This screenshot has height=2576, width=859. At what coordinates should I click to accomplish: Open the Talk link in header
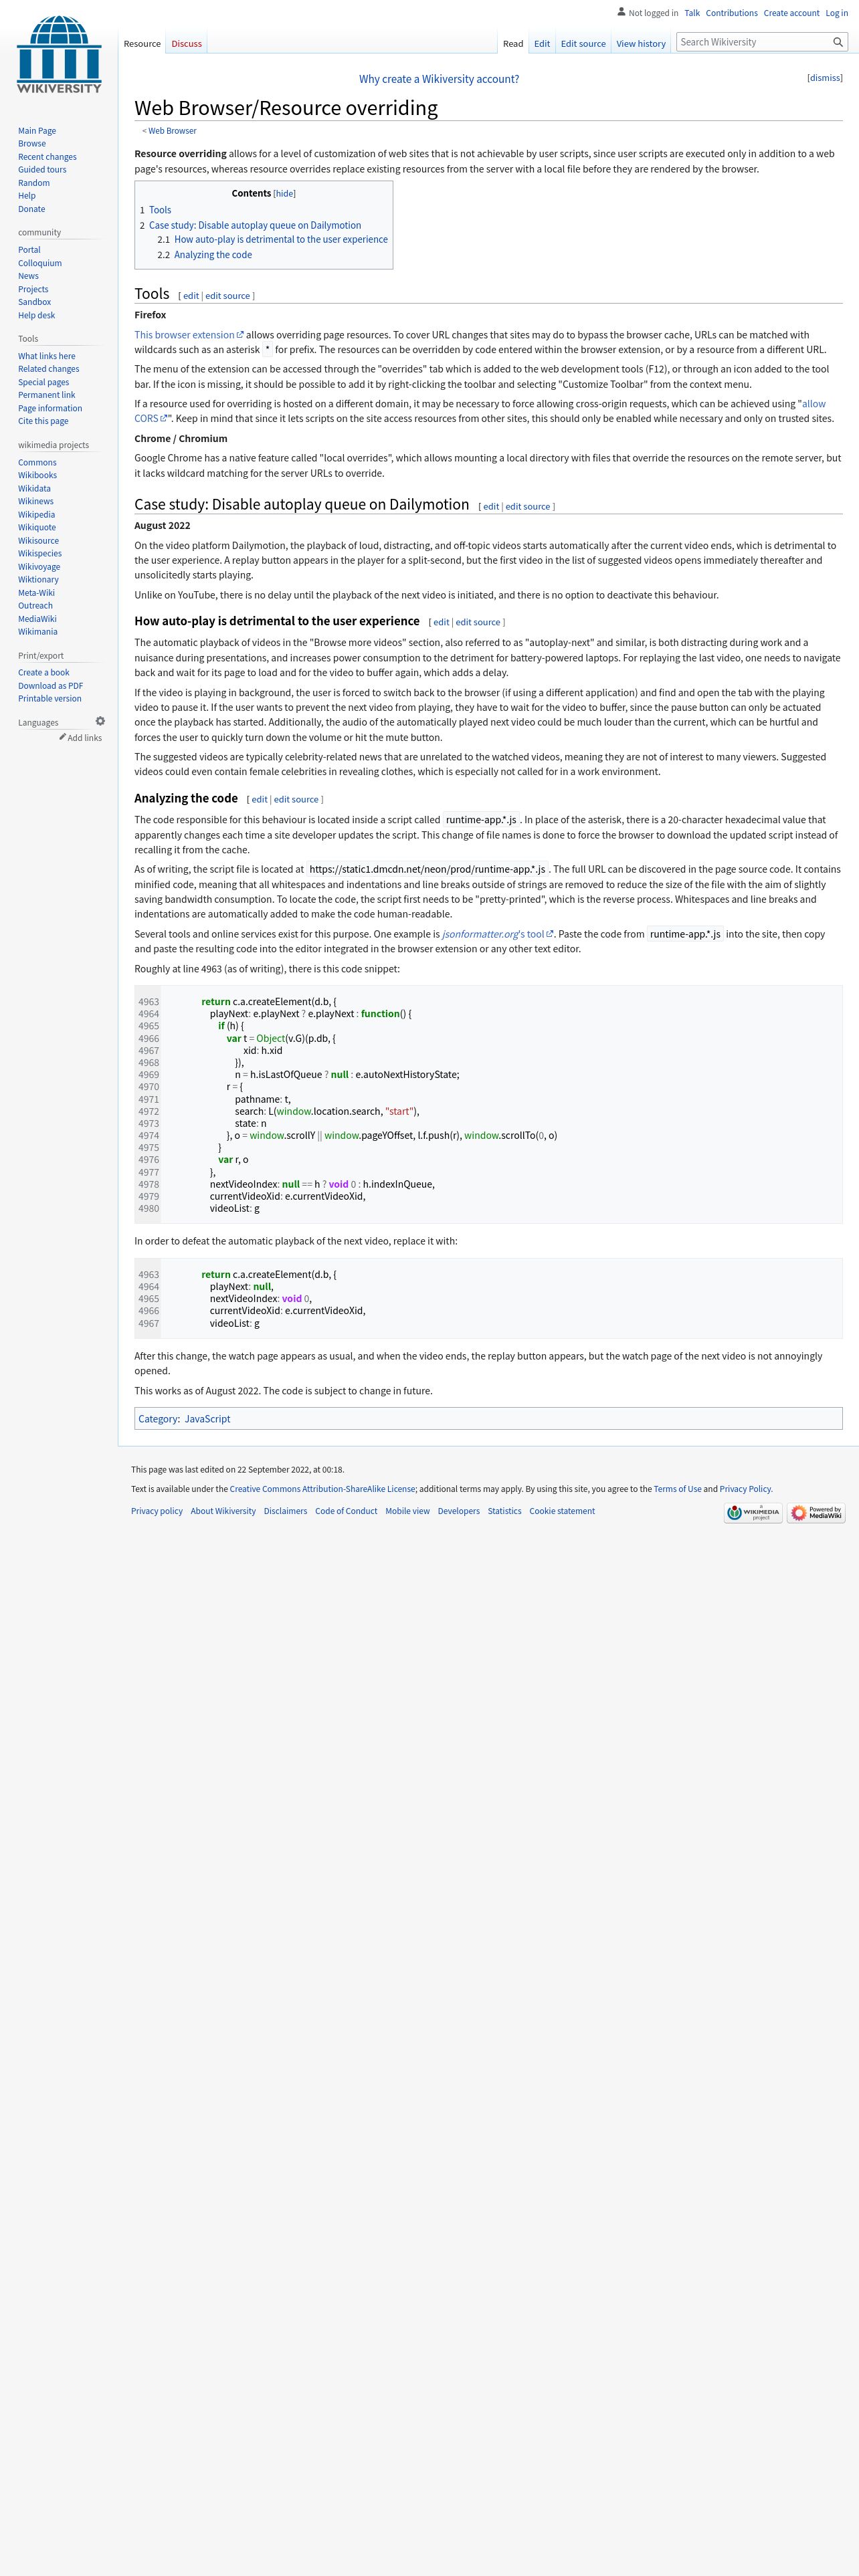[x=692, y=13]
